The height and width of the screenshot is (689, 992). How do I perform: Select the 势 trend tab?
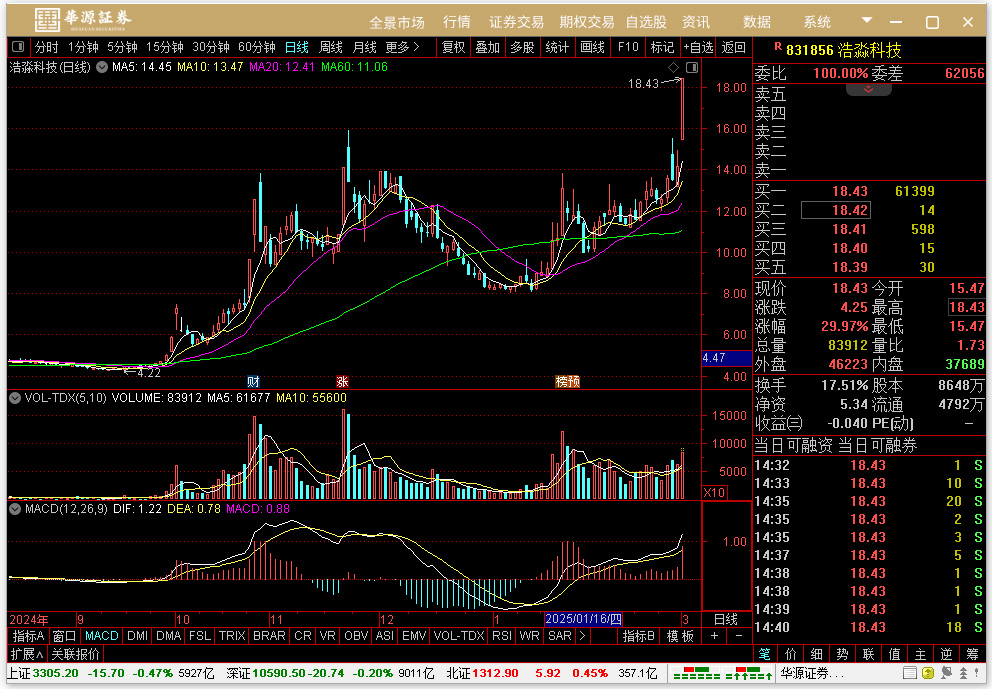pos(842,654)
